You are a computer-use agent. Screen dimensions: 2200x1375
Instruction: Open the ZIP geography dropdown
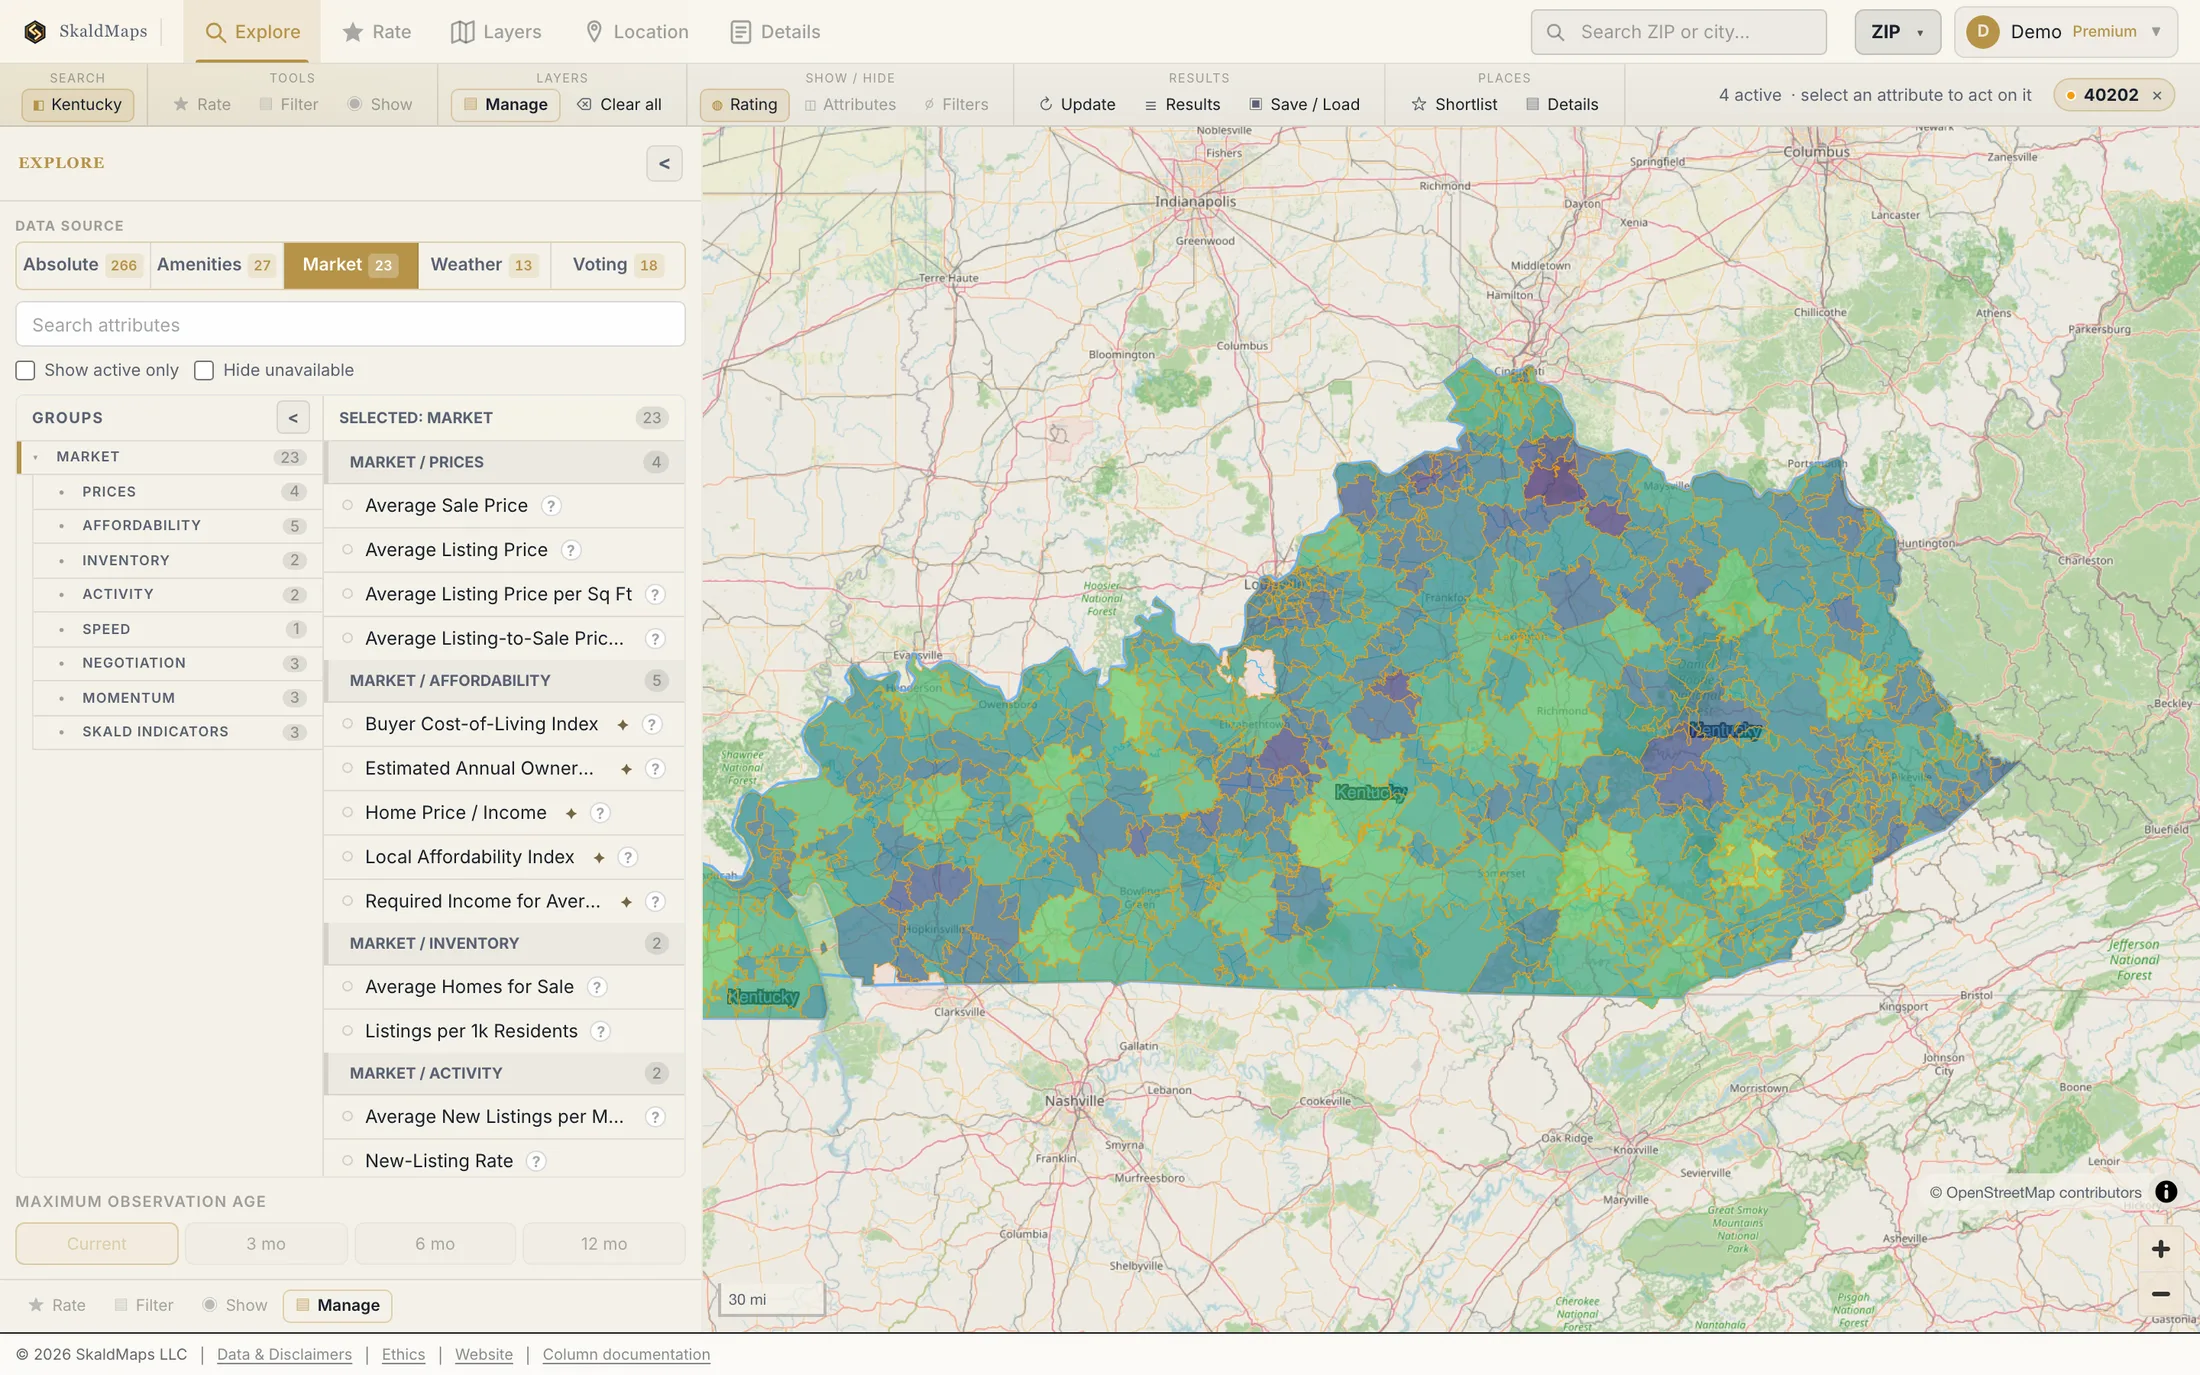click(x=1897, y=32)
